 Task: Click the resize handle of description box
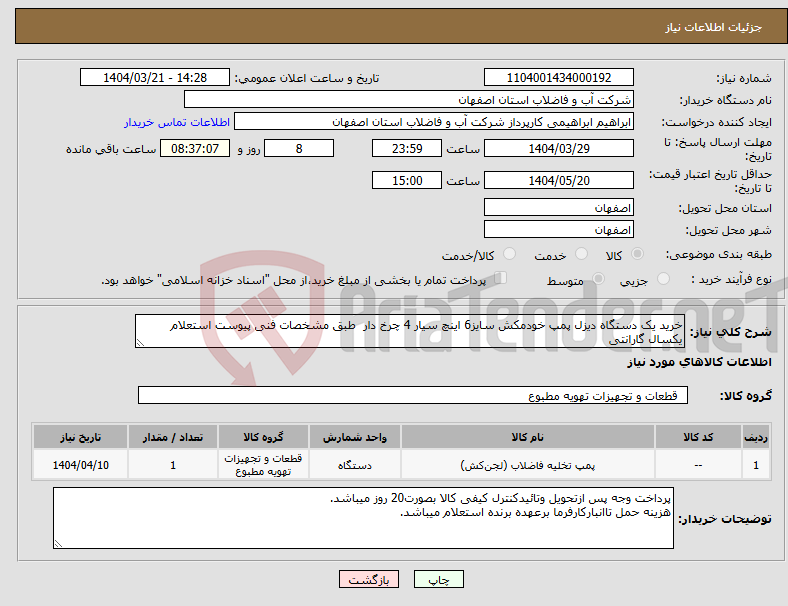tap(140, 343)
